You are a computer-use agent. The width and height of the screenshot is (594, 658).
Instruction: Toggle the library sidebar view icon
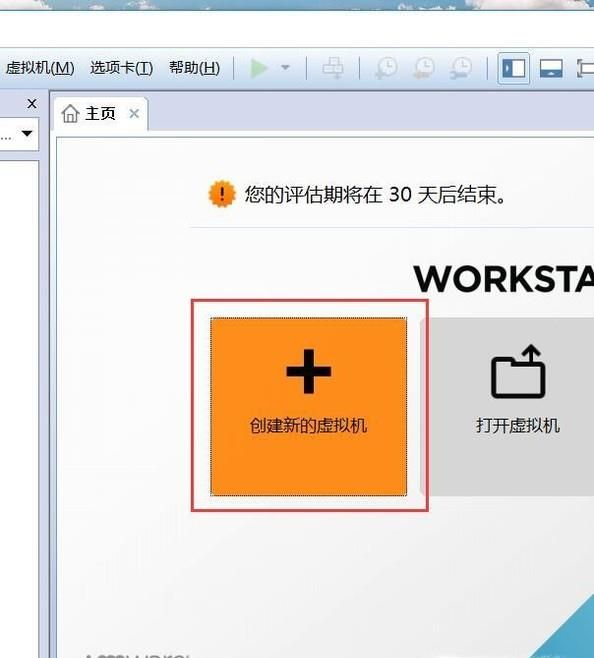[x=513, y=68]
